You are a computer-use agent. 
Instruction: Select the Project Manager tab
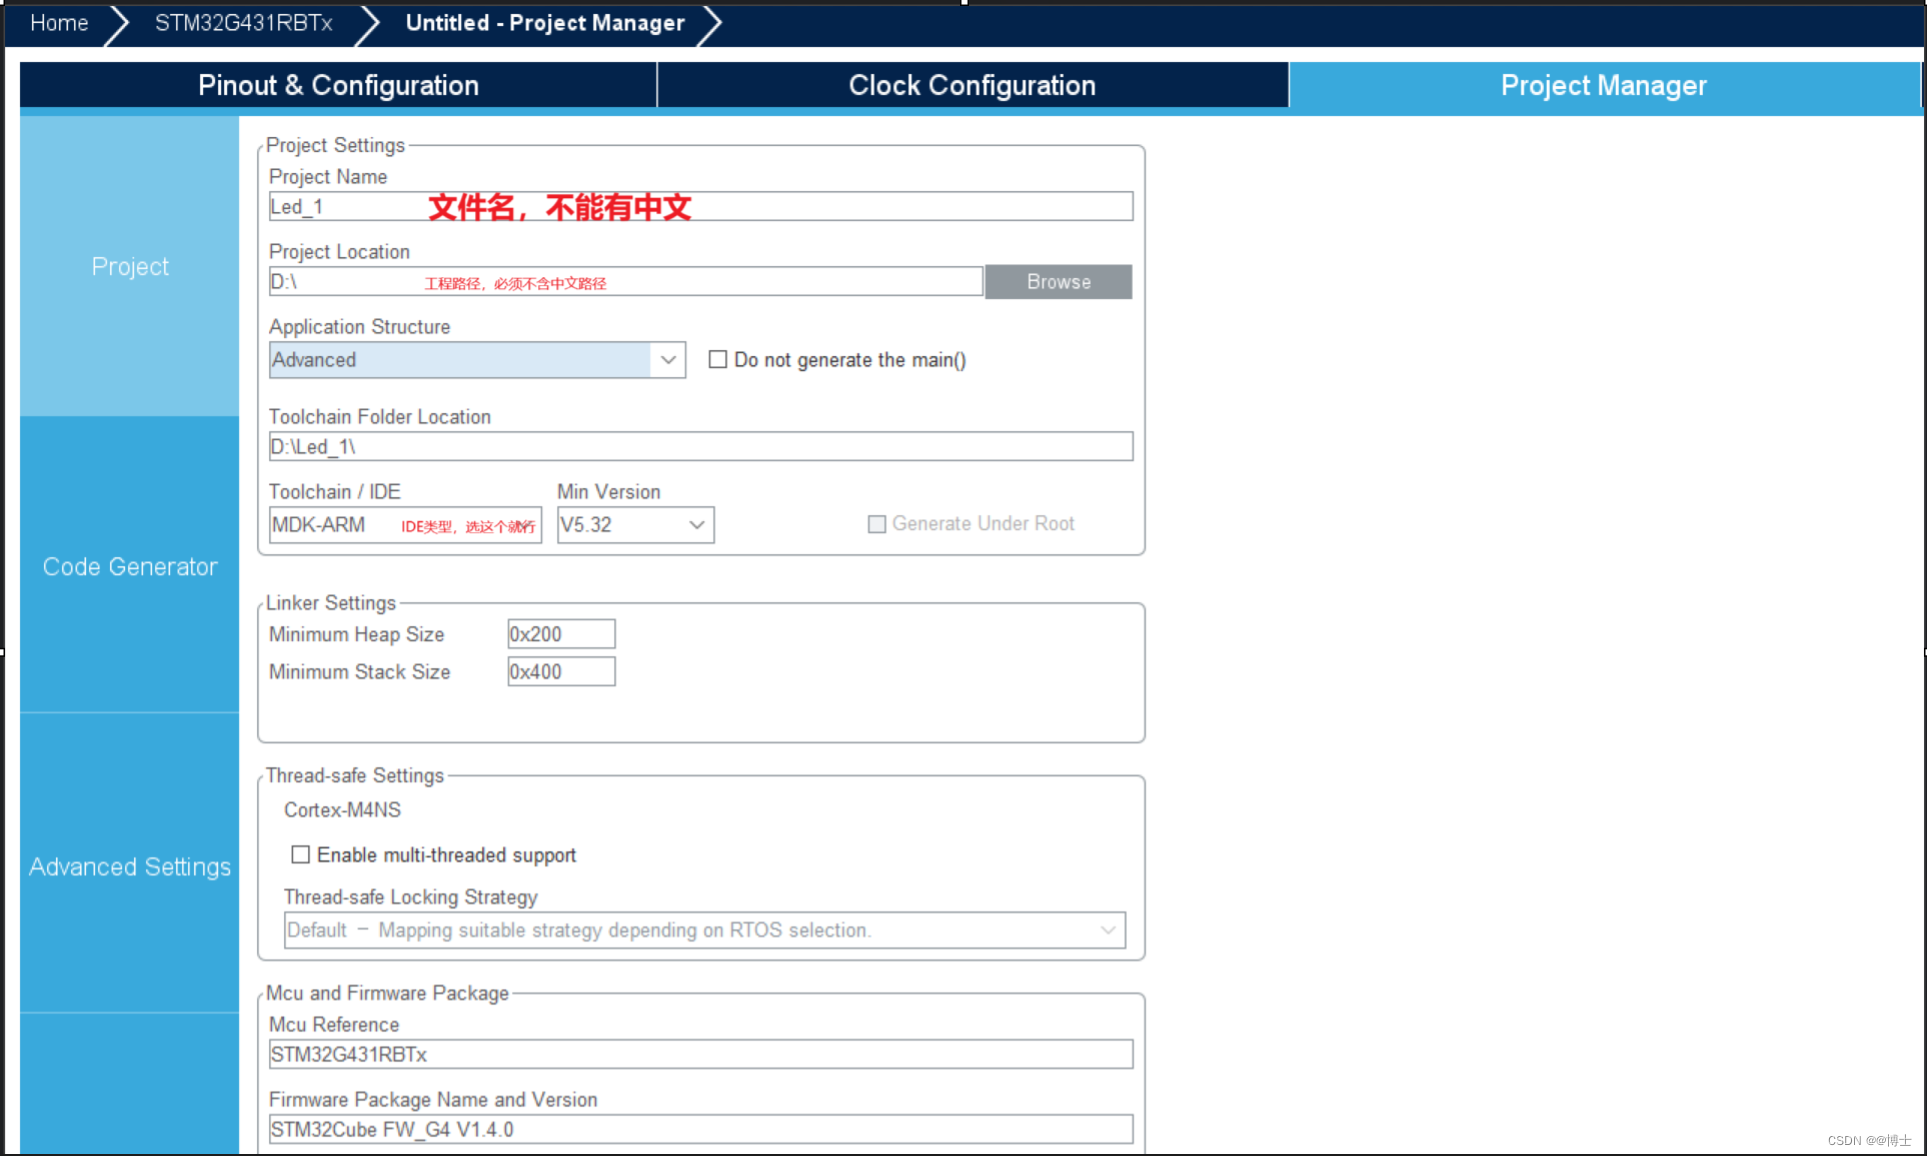1603,85
